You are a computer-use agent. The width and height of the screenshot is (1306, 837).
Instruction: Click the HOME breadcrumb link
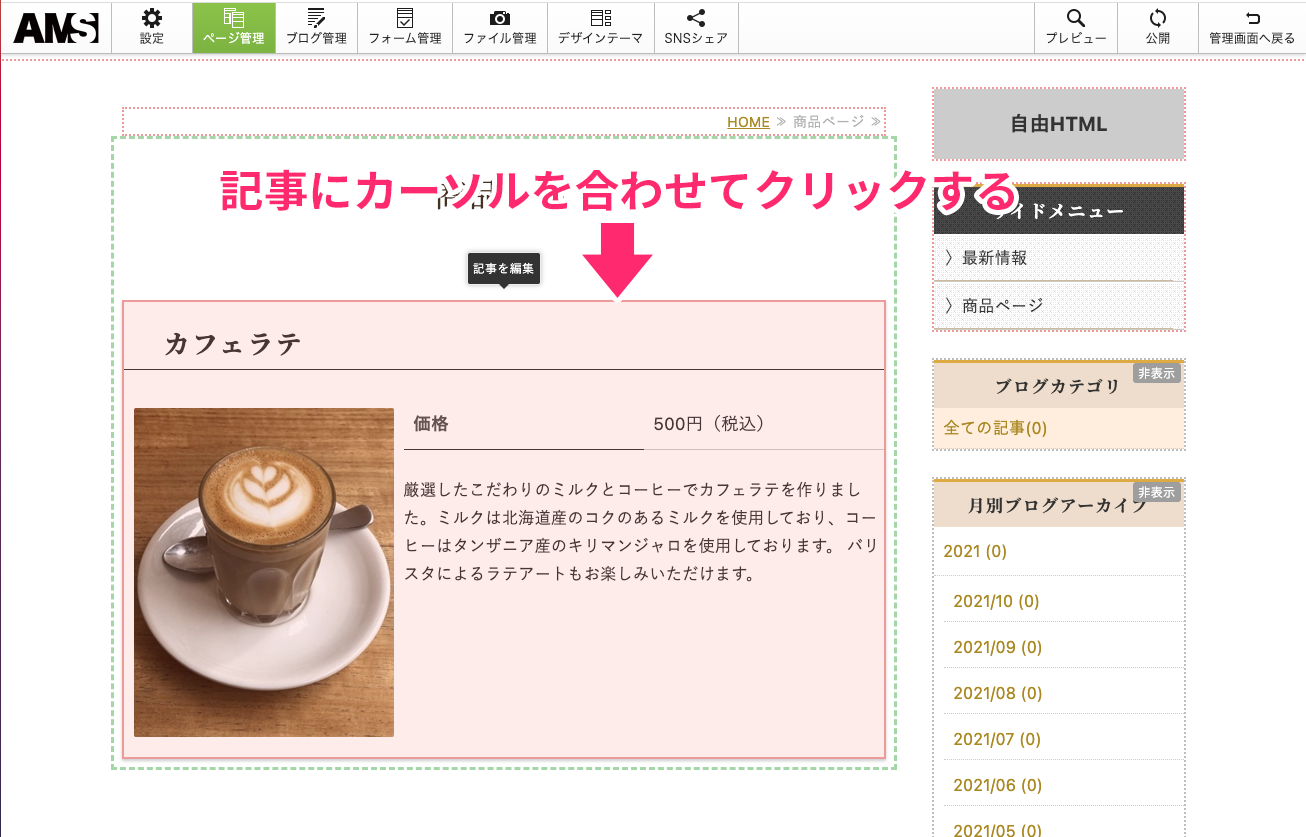(x=748, y=122)
